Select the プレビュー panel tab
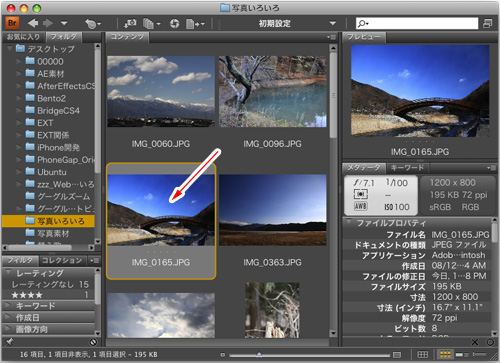 click(x=364, y=37)
